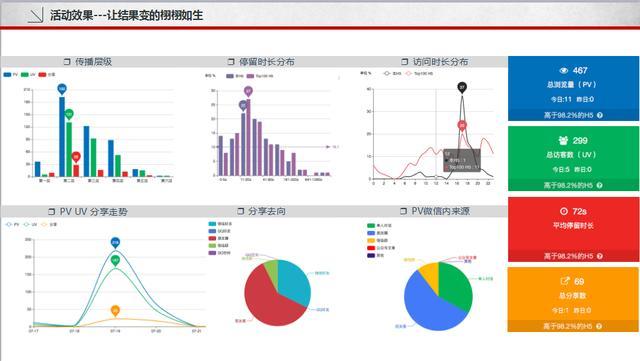Click the diagonal arrow icon in the slide title
Screen dimensions: 640x361
point(36,15)
